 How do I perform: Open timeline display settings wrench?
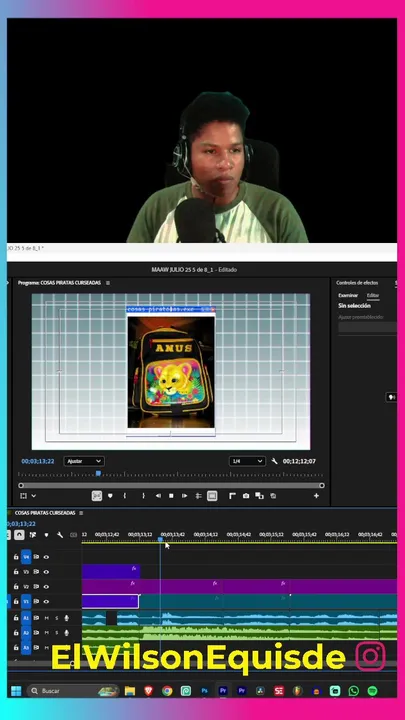pyautogui.click(x=60, y=535)
